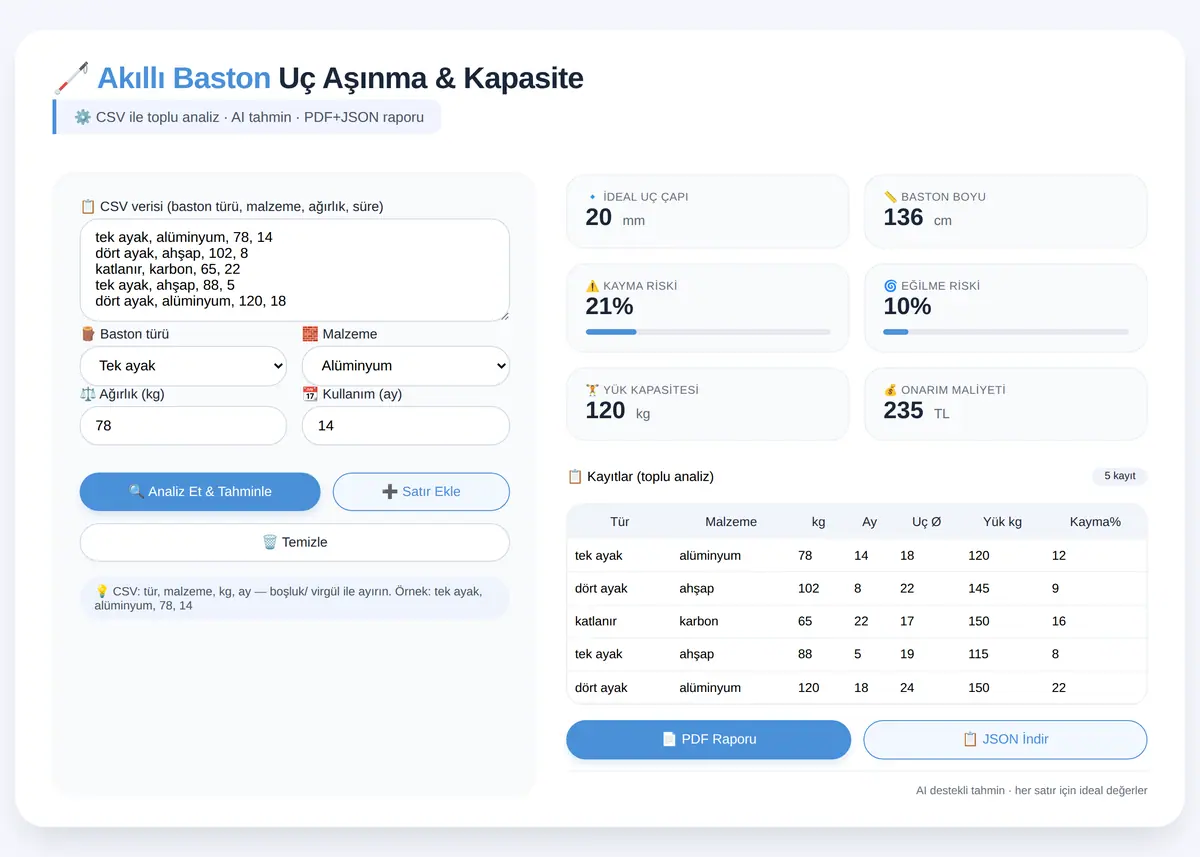Image resolution: width=1200 pixels, height=857 pixels.
Task: Generate the PDF Raporu
Action: (709, 739)
